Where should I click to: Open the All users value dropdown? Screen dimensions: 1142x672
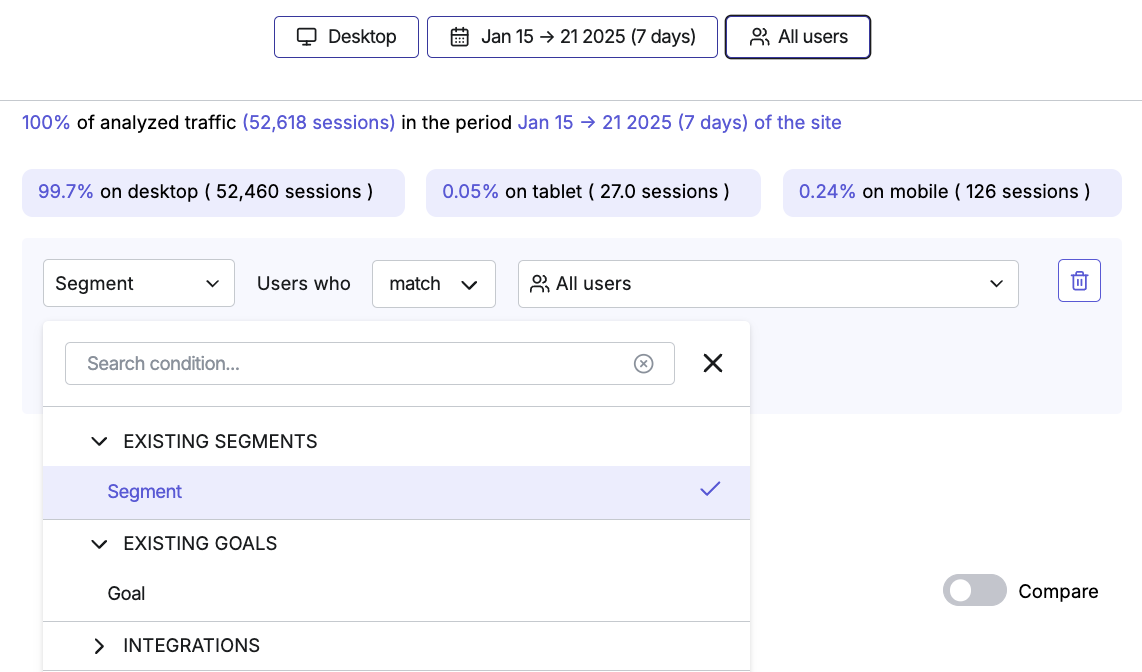768,284
